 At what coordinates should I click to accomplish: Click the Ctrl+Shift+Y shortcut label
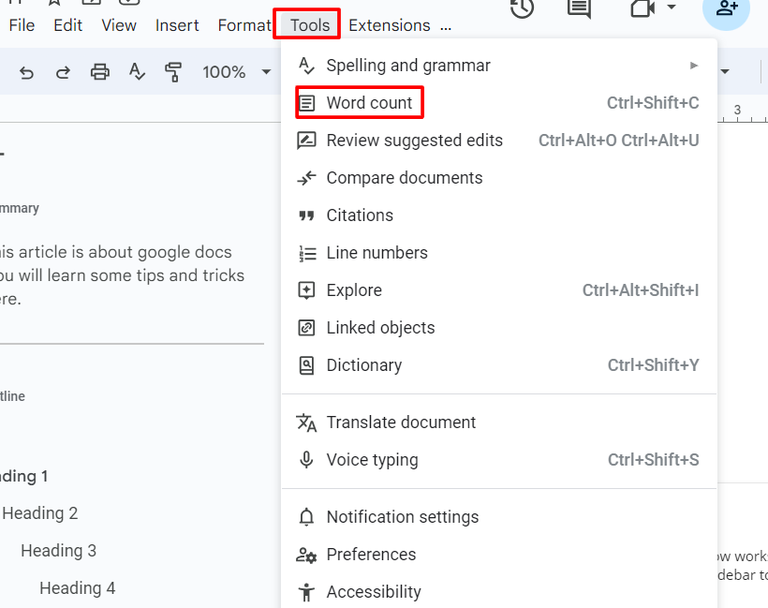point(653,365)
